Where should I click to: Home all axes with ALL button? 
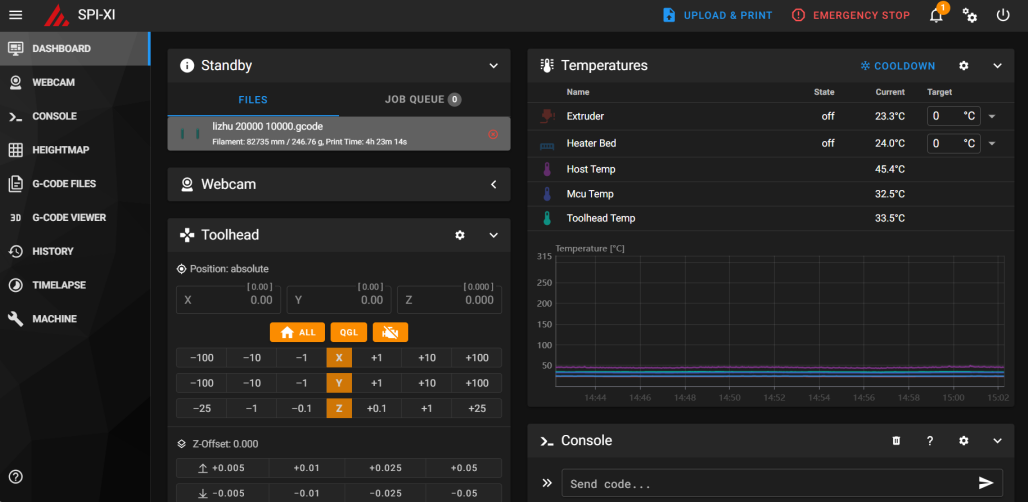tap(300, 332)
